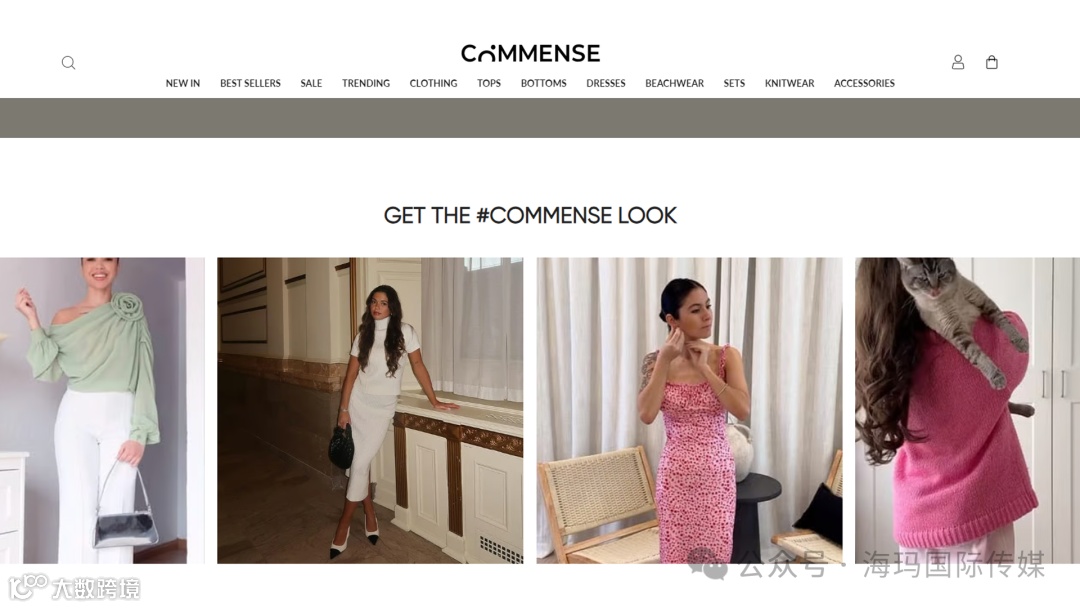The width and height of the screenshot is (1080, 608).
Task: Open the KNITWEAR category
Action: 789,83
